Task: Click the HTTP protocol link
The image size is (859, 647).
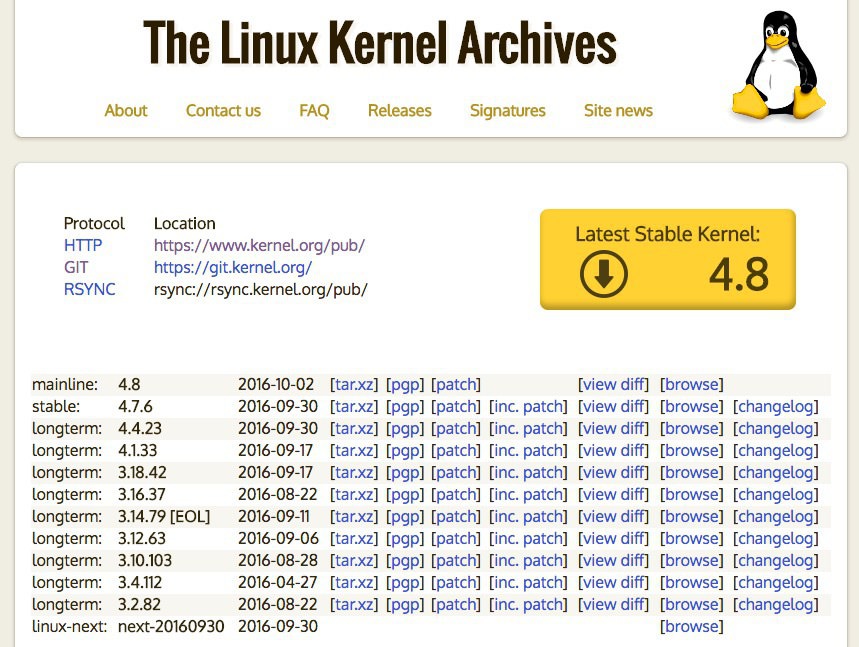Action: coord(83,245)
